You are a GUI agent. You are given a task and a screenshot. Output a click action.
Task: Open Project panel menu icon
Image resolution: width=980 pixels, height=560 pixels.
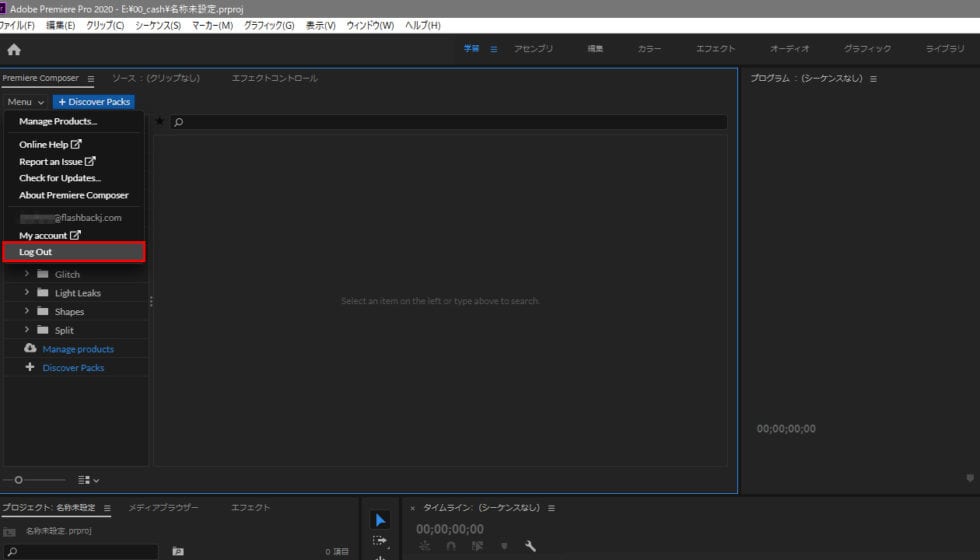tap(107, 508)
